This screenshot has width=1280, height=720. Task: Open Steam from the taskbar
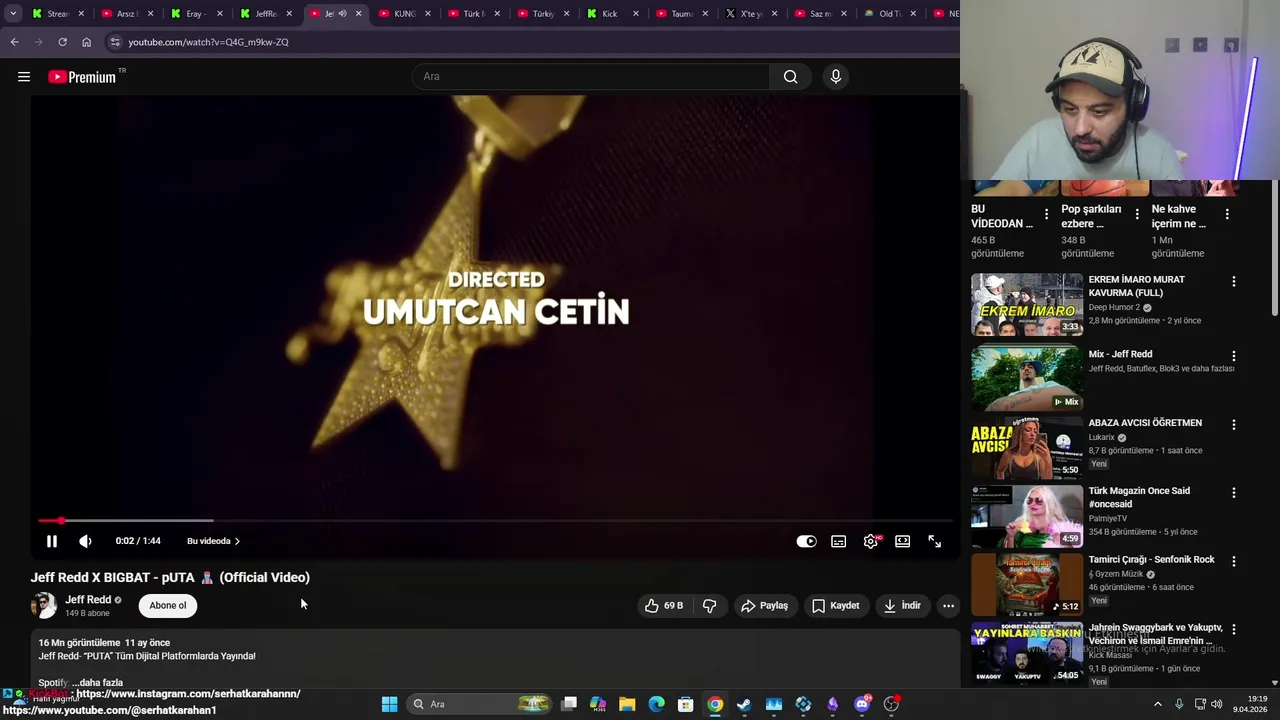point(744,704)
